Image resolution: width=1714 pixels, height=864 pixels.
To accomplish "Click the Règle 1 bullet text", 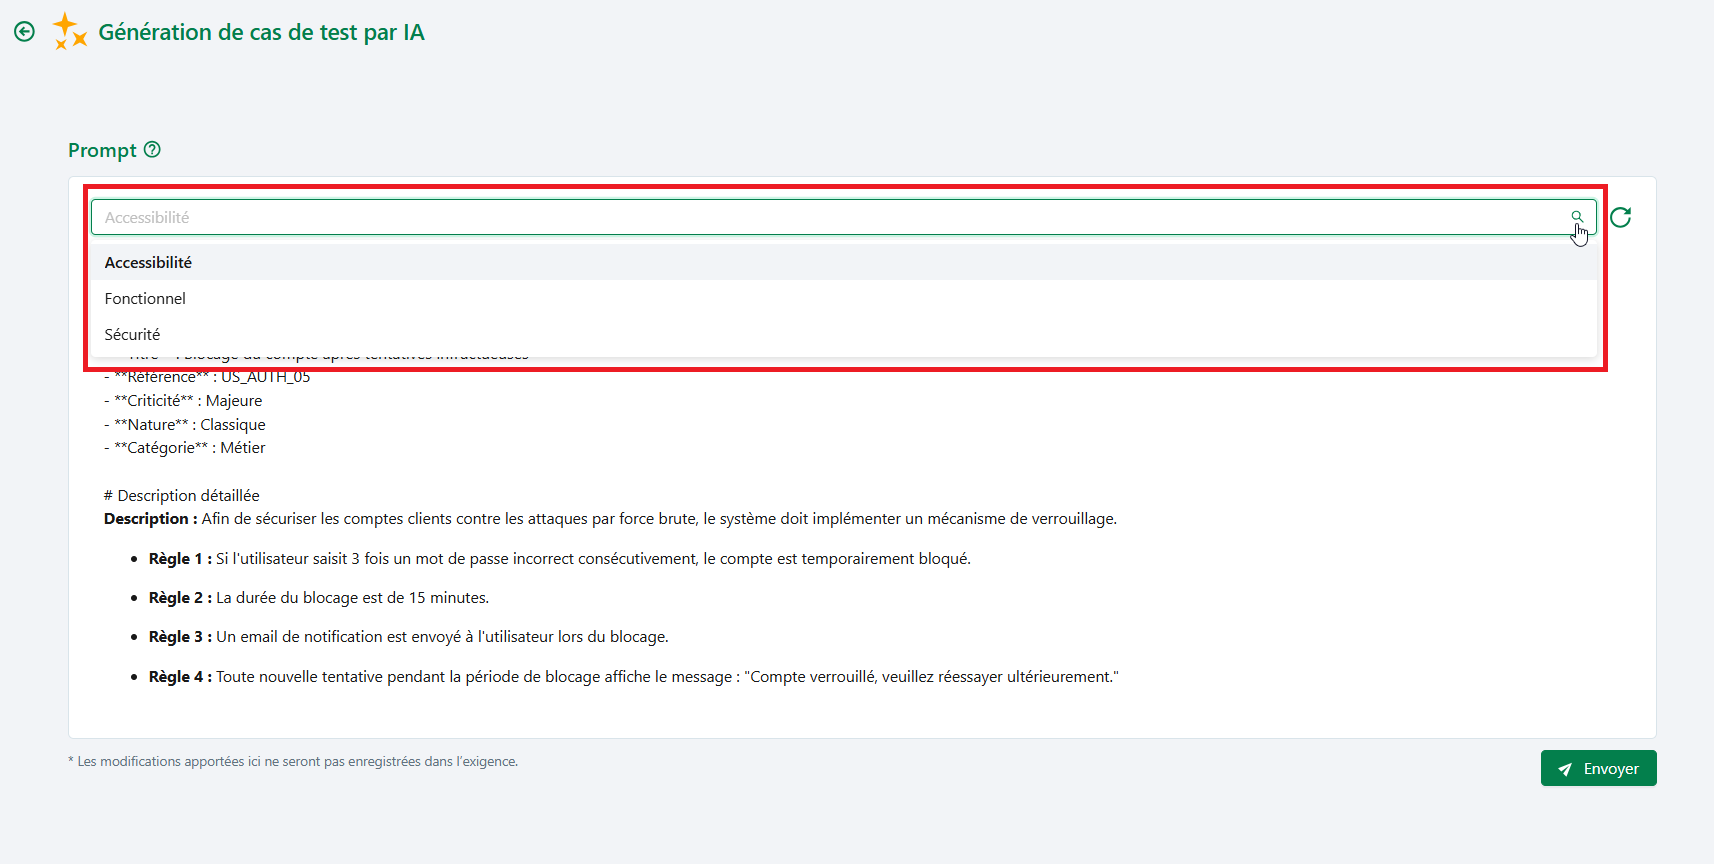I will point(560,559).
